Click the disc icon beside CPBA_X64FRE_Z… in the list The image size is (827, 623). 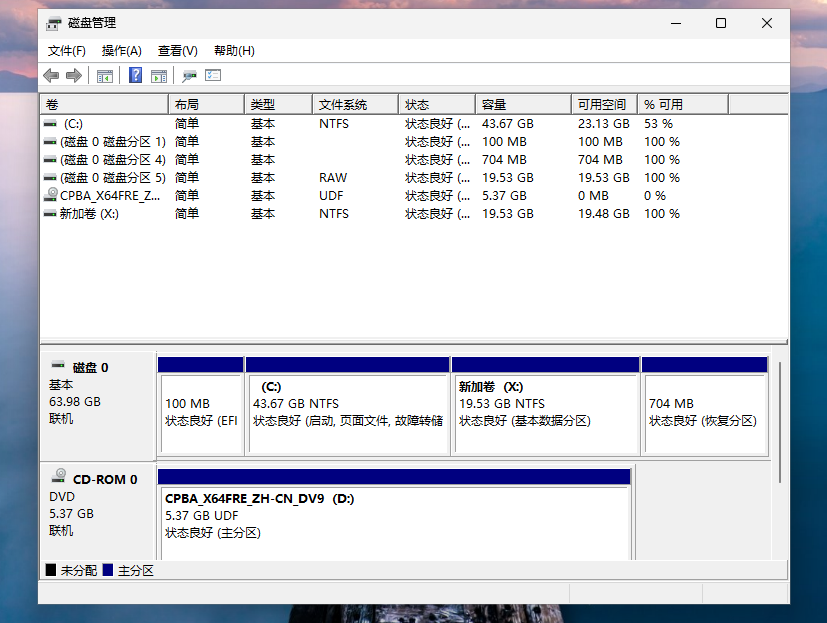click(x=51, y=195)
